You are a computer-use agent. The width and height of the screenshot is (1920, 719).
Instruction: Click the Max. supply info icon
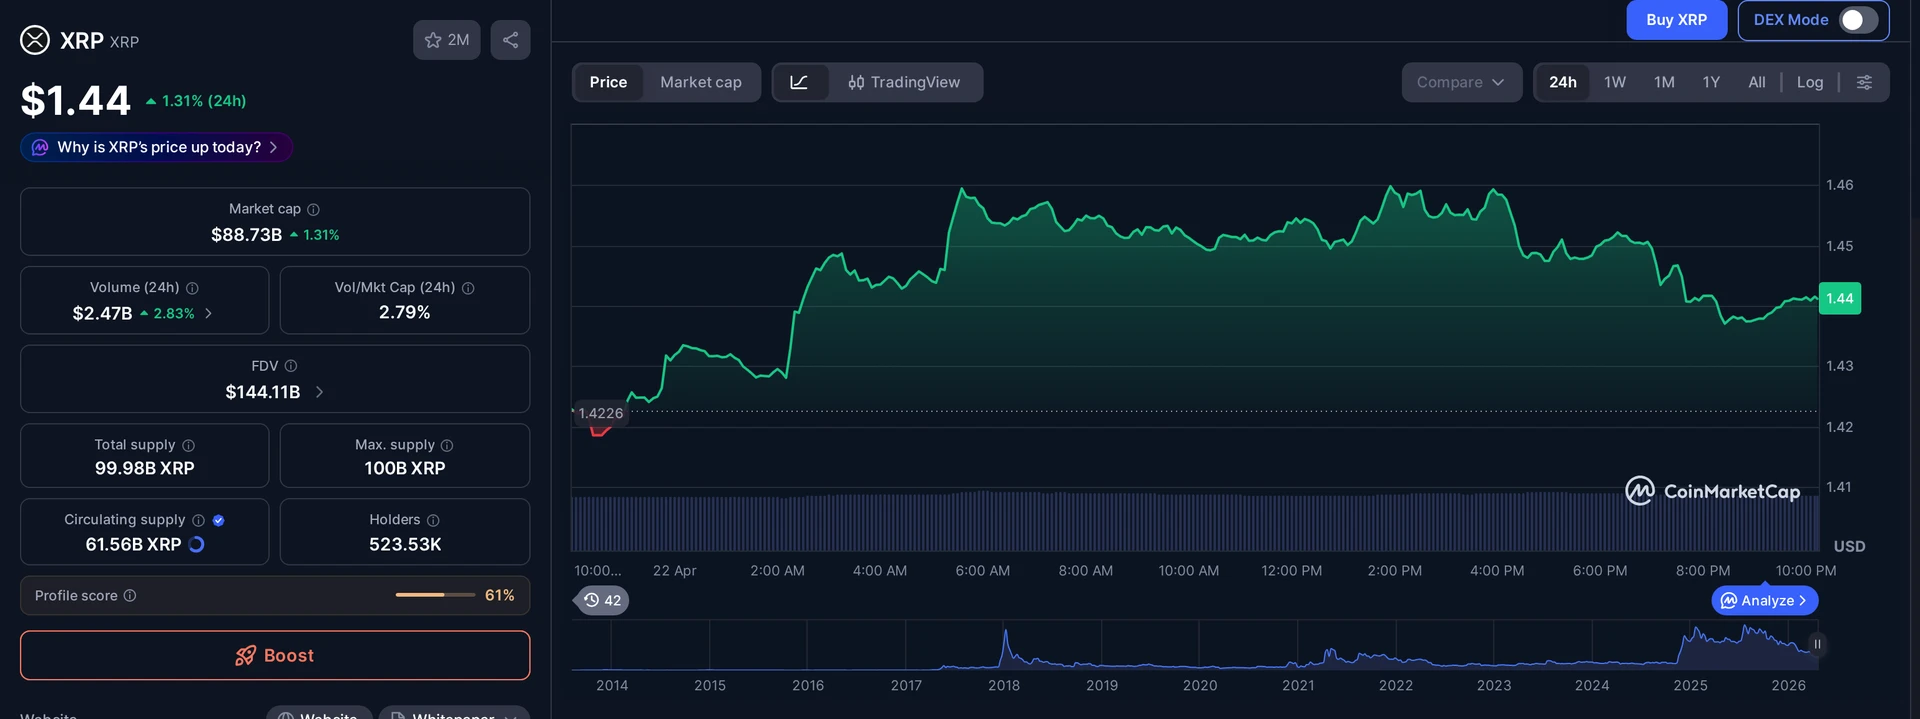coord(447,445)
